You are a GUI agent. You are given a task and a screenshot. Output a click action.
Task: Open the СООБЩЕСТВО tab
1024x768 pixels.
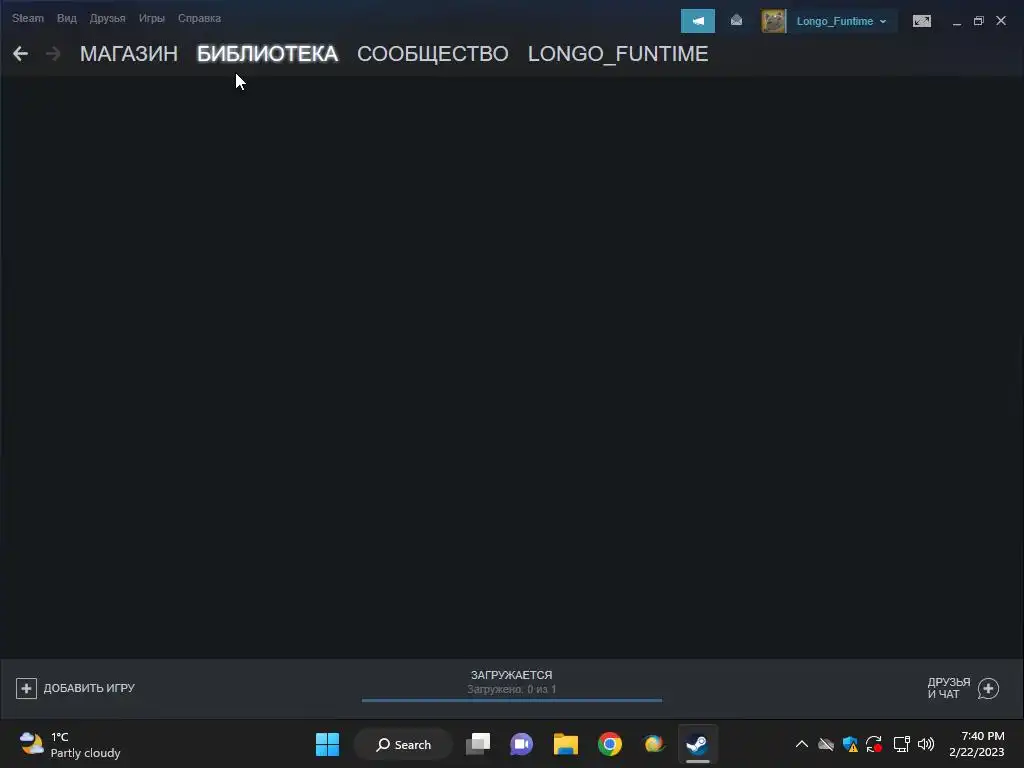click(432, 54)
